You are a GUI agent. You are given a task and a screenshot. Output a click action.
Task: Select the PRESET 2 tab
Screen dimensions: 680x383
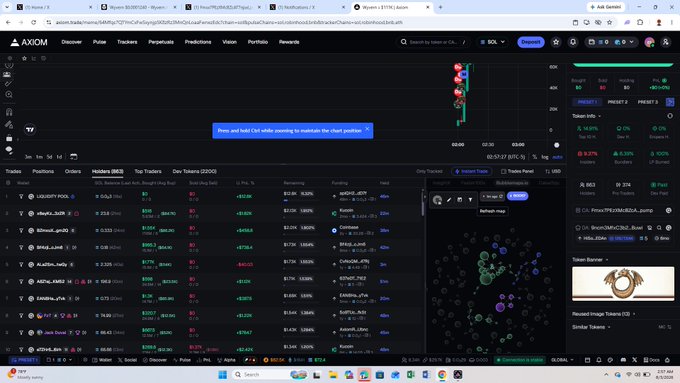tap(617, 102)
